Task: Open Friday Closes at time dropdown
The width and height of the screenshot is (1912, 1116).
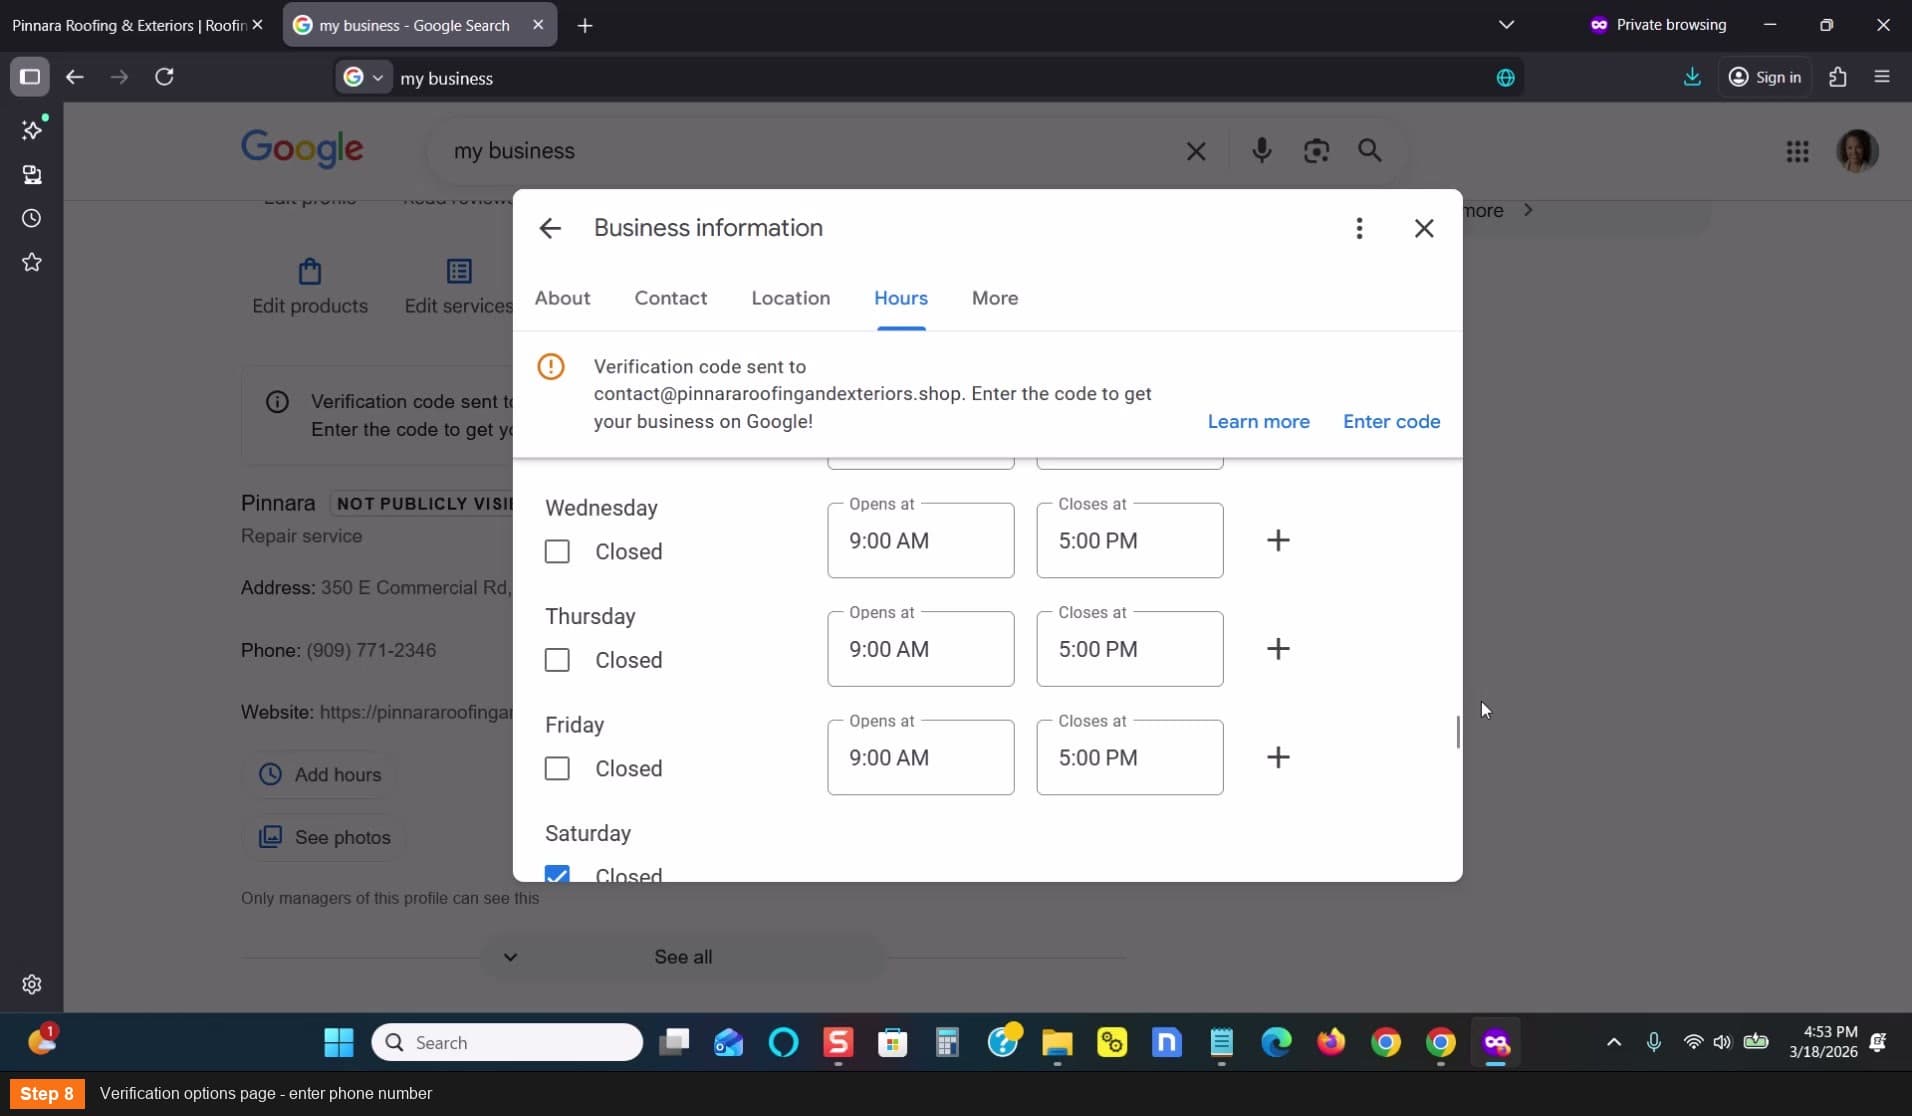Action: click(1130, 757)
